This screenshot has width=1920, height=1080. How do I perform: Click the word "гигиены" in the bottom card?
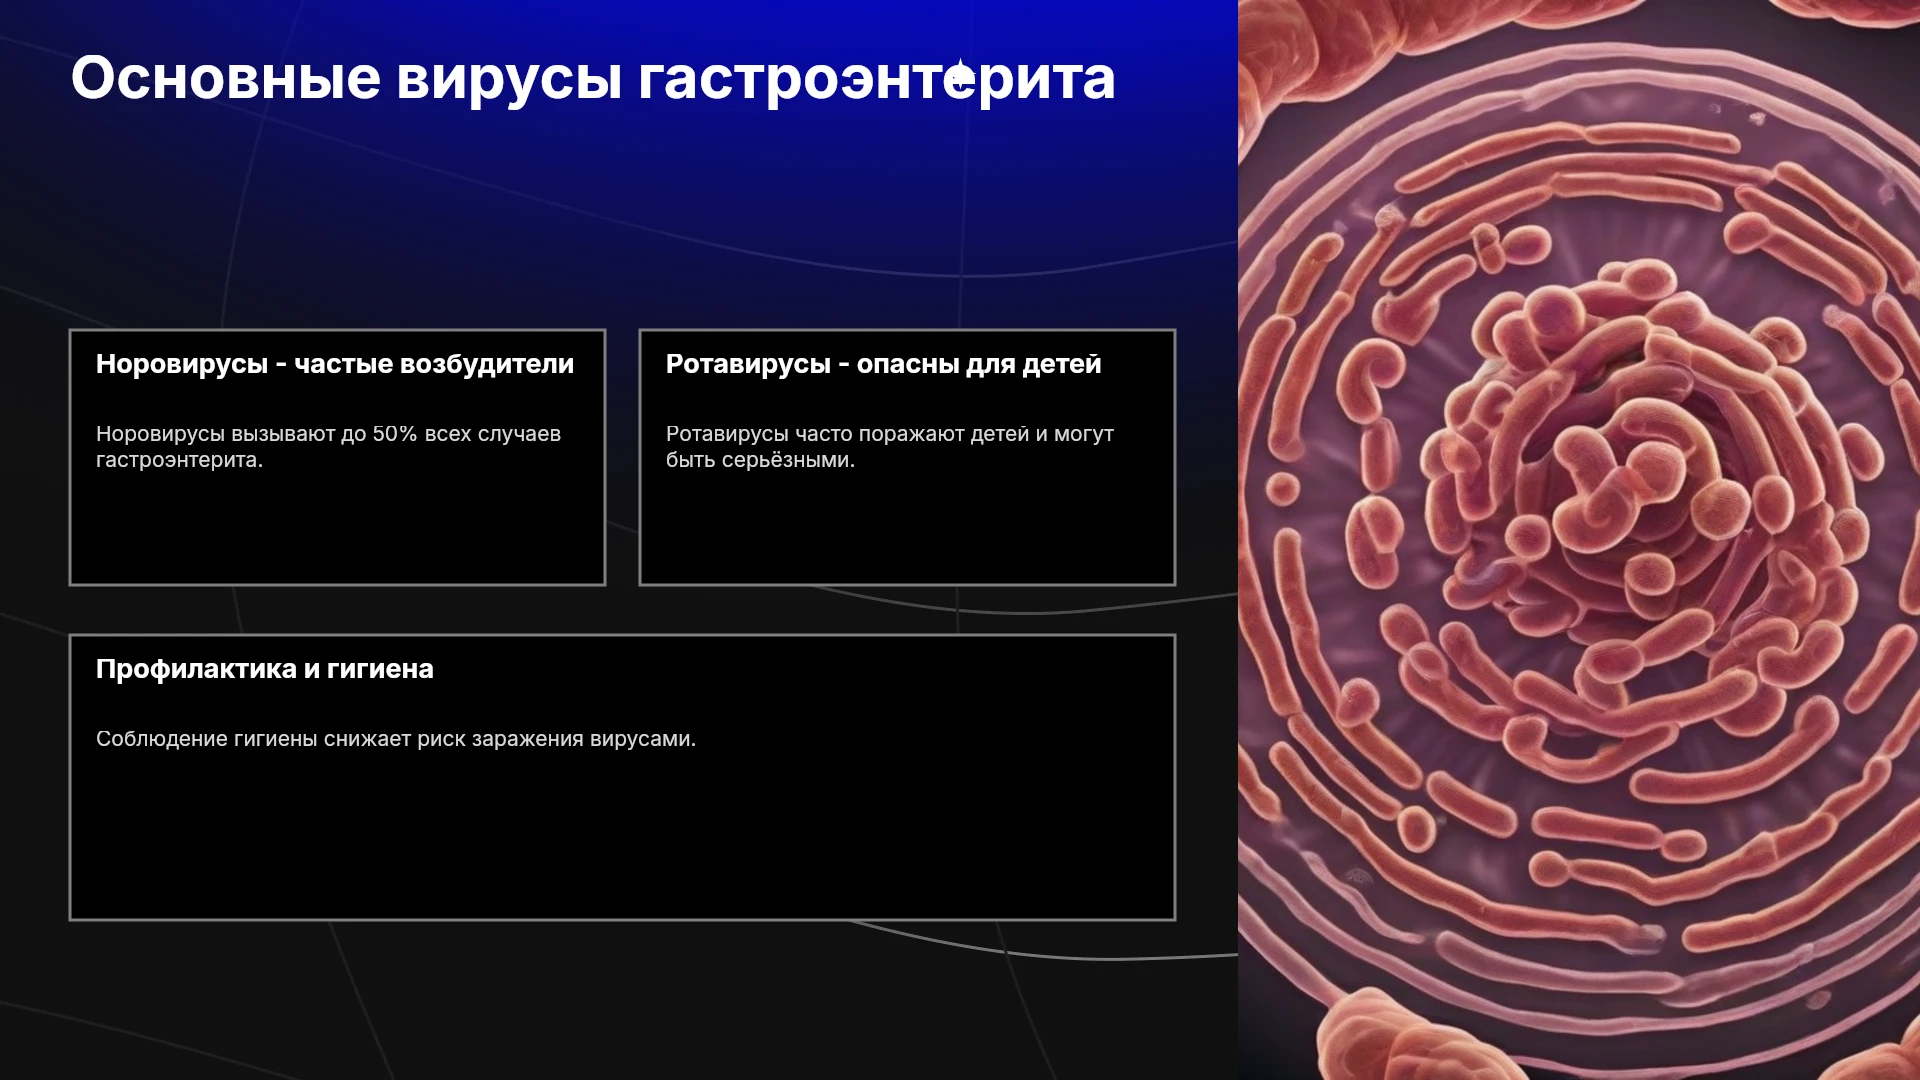coord(275,739)
